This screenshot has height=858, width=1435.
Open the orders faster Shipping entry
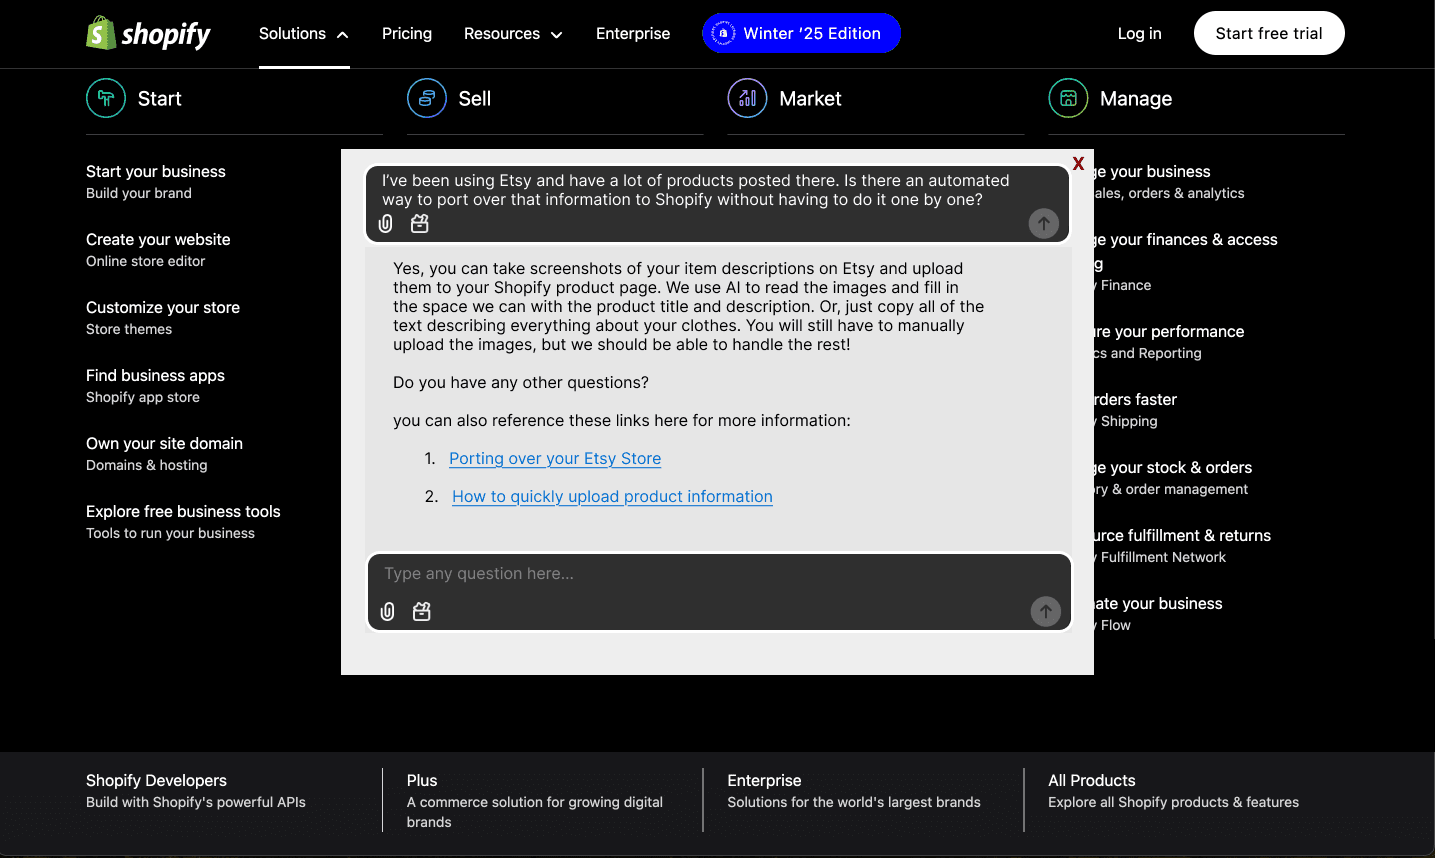point(1135,409)
